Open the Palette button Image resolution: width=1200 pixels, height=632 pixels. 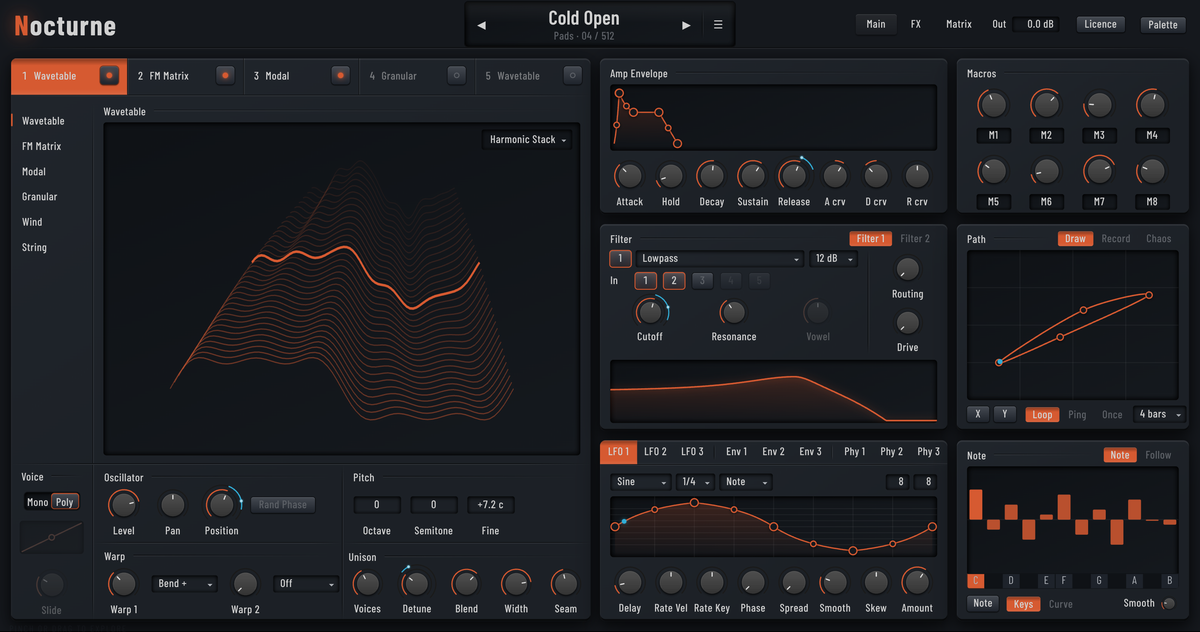(1163, 25)
